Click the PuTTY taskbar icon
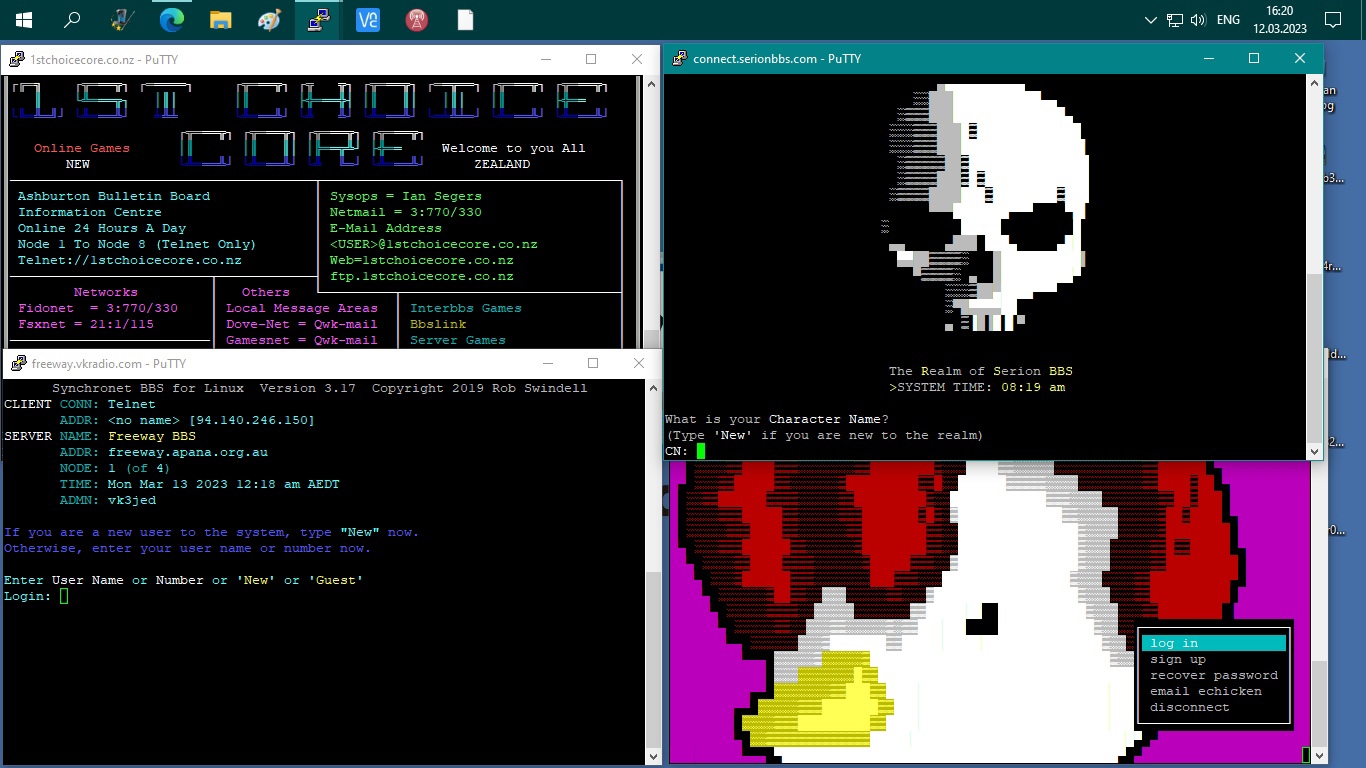 point(319,20)
